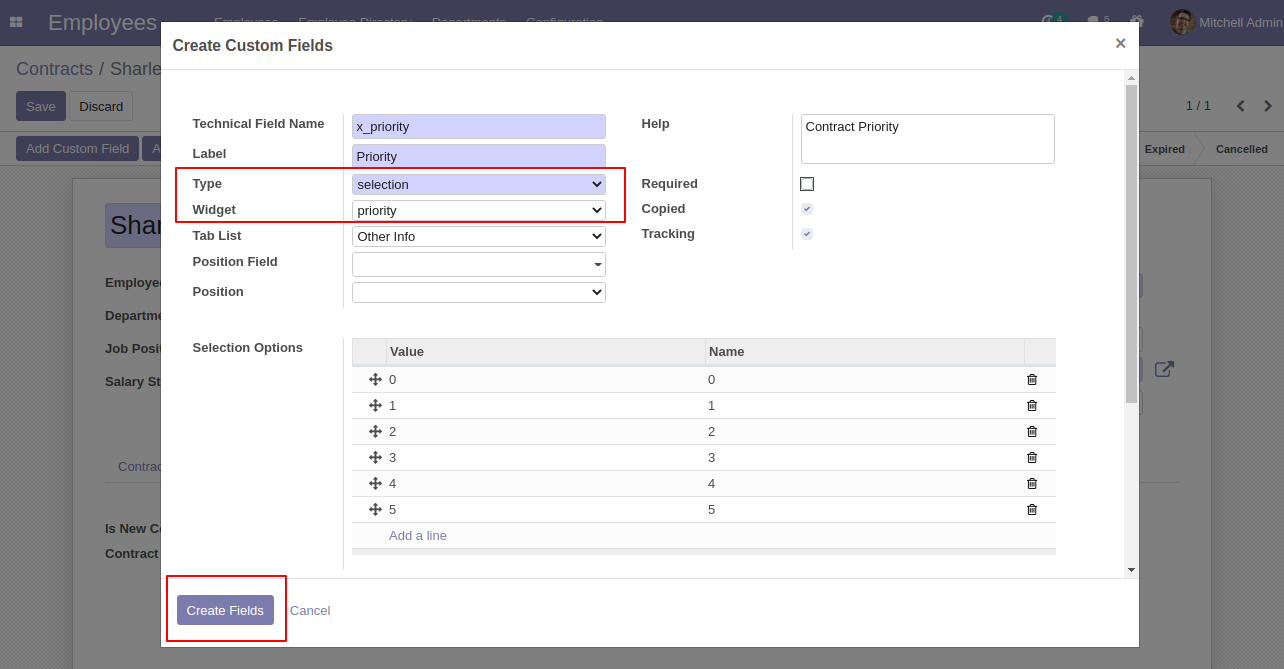The width and height of the screenshot is (1284, 669).
Task: Open the Type selection dropdown
Action: click(479, 184)
